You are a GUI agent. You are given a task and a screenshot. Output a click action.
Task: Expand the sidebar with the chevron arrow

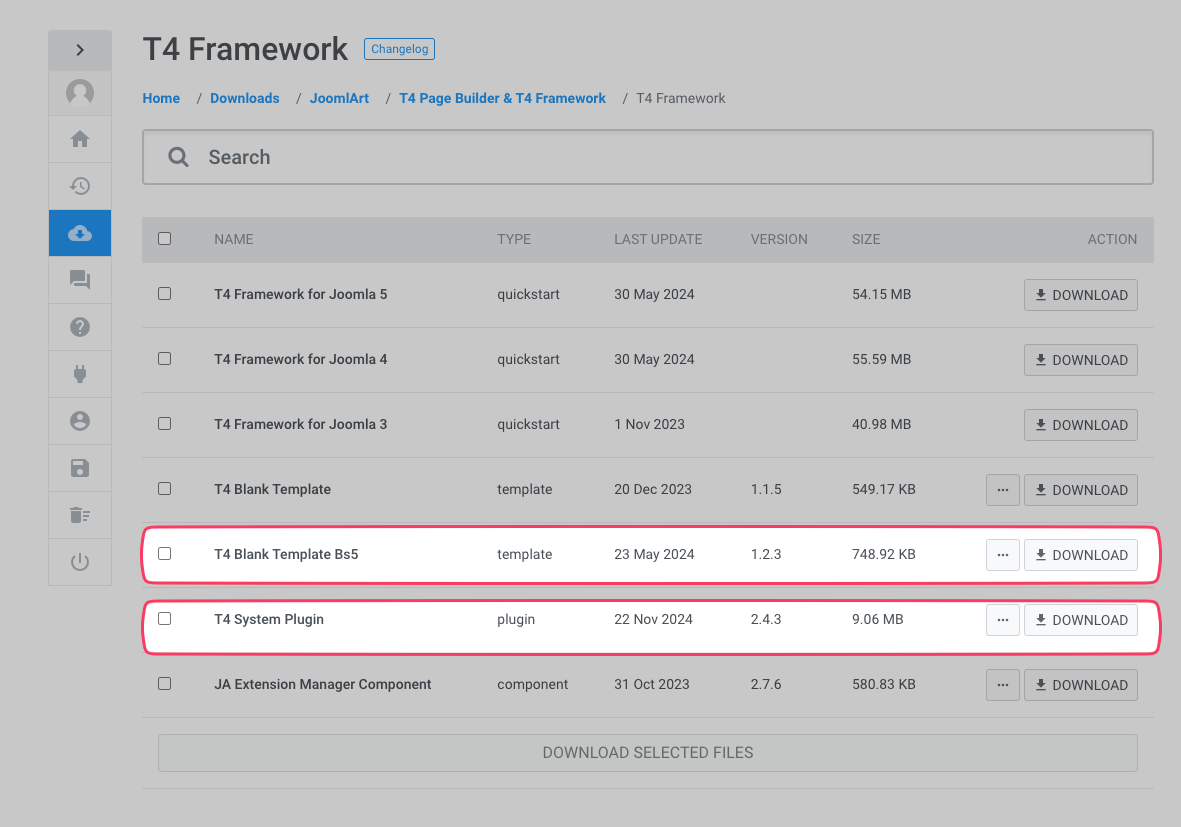[x=80, y=50]
